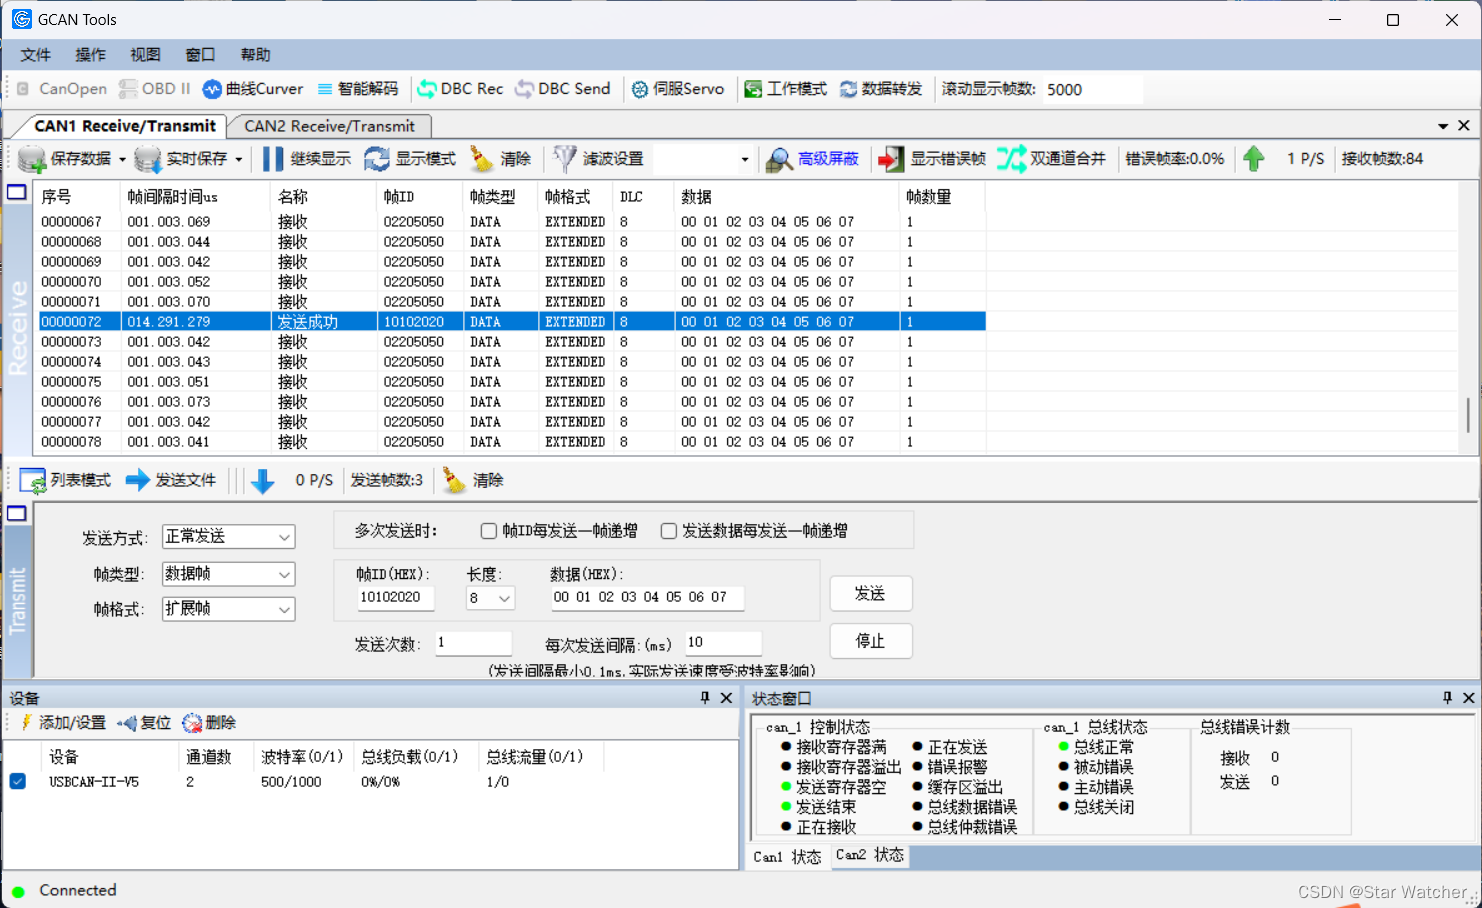The height and width of the screenshot is (908, 1482).
Task: Clear the receive list with 清除
Action: click(501, 159)
